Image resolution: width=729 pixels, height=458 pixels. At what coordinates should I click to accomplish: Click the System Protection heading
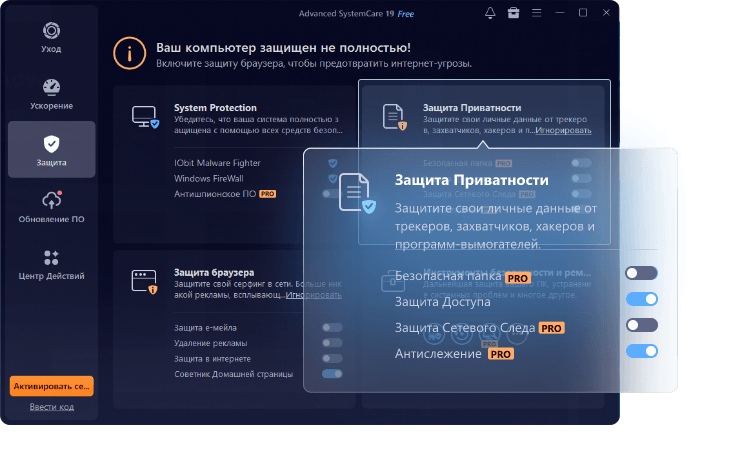point(215,108)
